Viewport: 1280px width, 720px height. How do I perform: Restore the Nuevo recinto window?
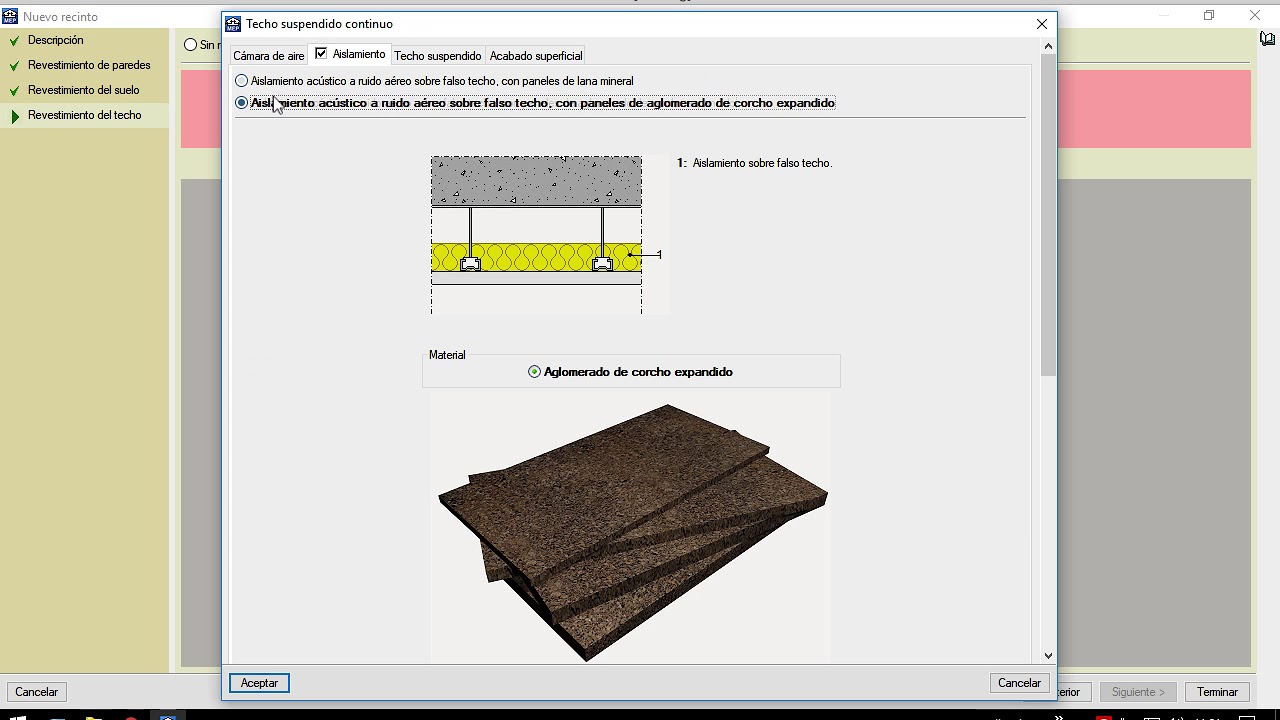(1209, 16)
